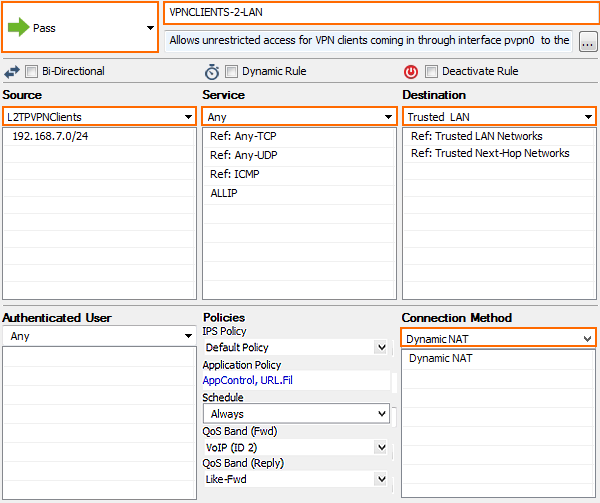
Task: Click the Bi-Directional arrows icon
Action: point(12,72)
